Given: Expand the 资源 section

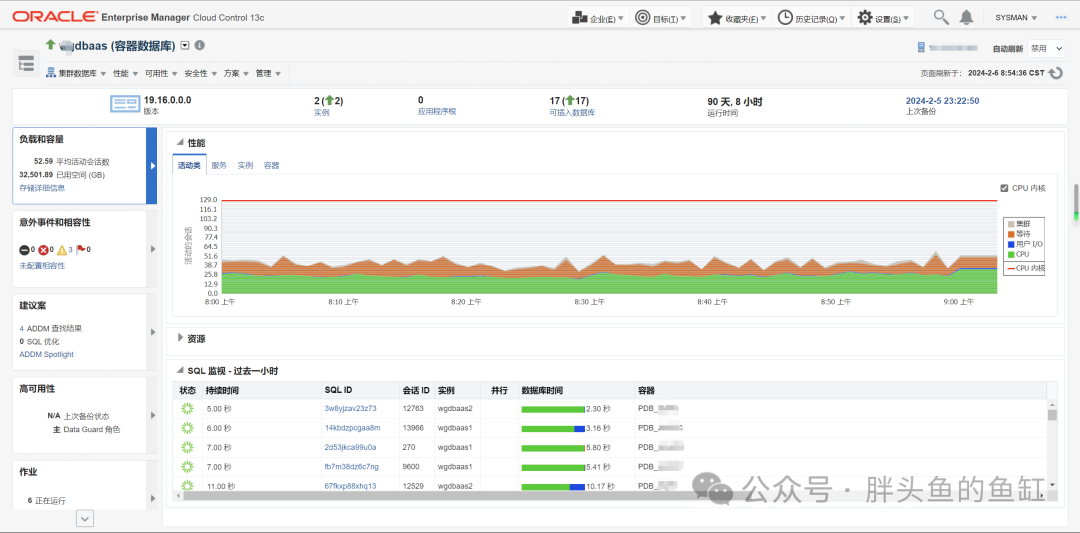Looking at the screenshot, I should [x=180, y=337].
